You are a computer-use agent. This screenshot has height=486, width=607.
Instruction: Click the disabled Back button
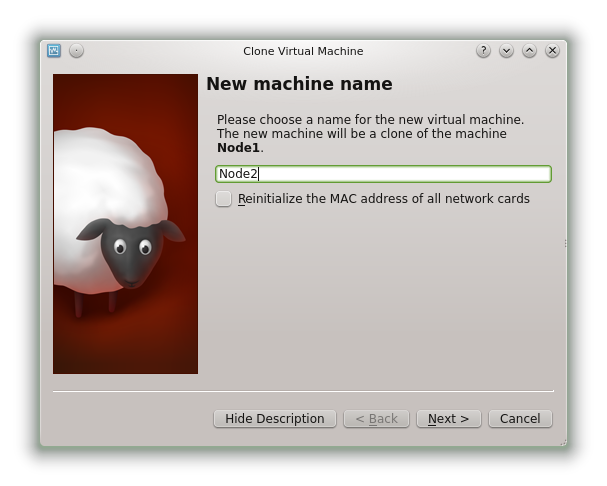tap(376, 419)
